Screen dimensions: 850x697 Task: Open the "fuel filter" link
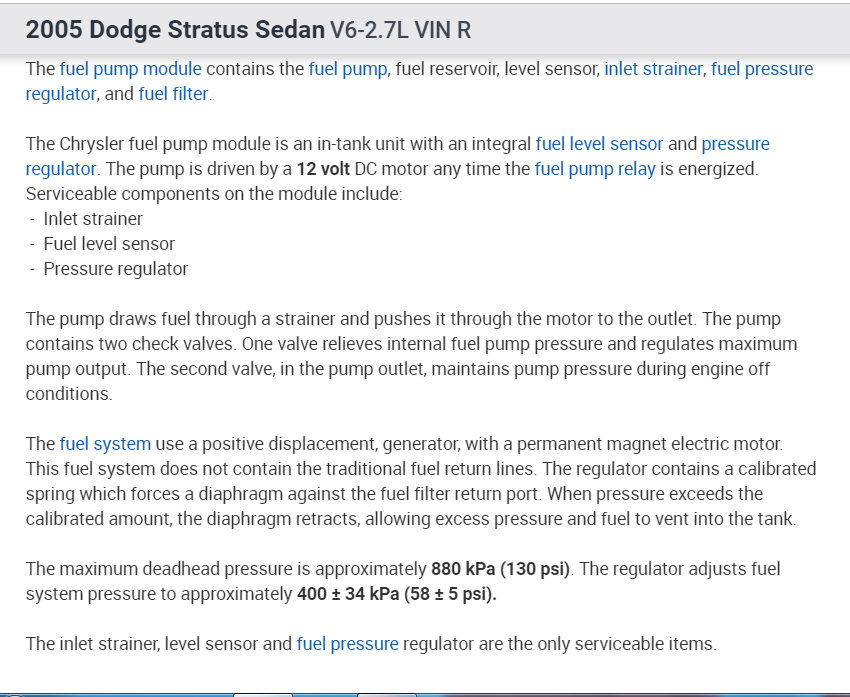click(174, 94)
